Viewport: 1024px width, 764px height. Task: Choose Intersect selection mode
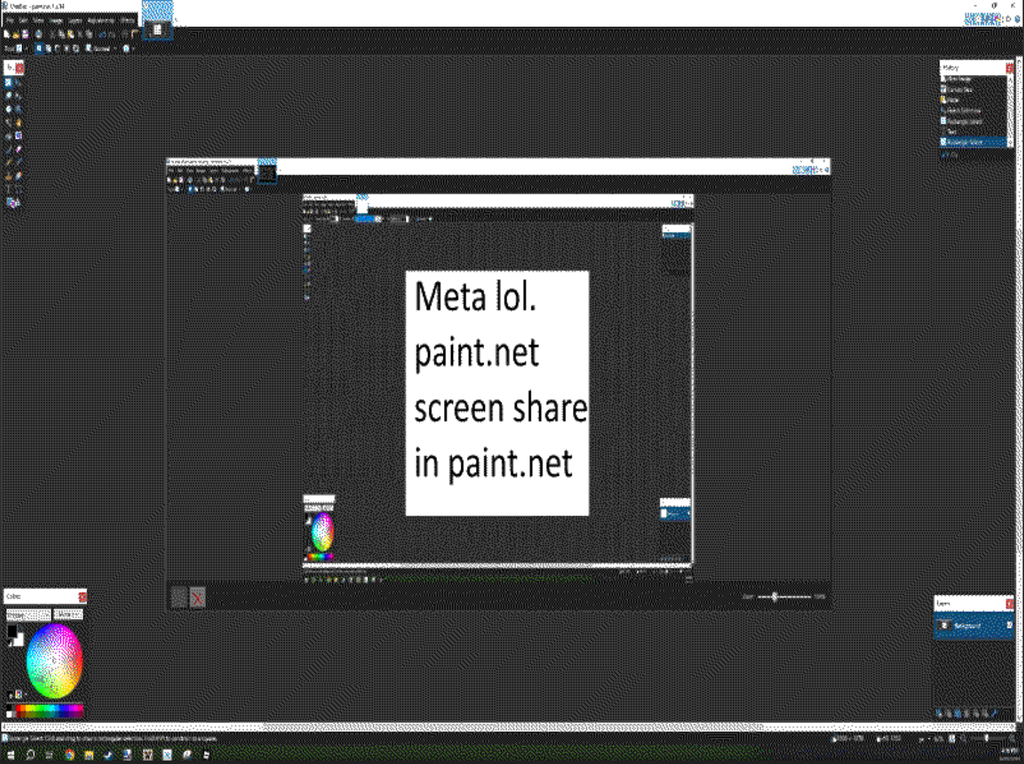[66, 48]
